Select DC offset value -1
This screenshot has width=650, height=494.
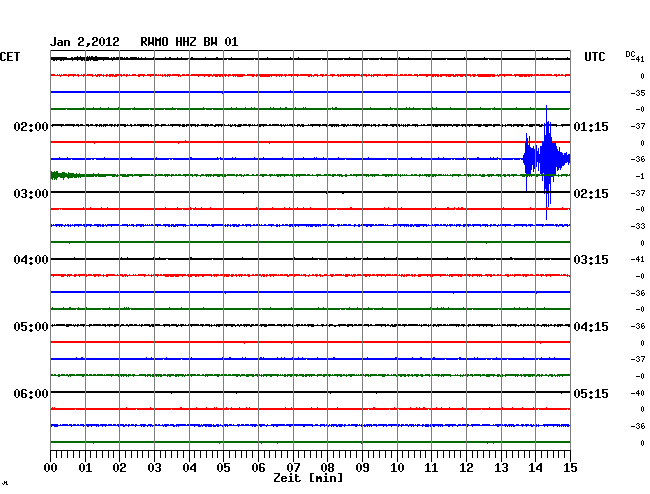[x=640, y=177]
